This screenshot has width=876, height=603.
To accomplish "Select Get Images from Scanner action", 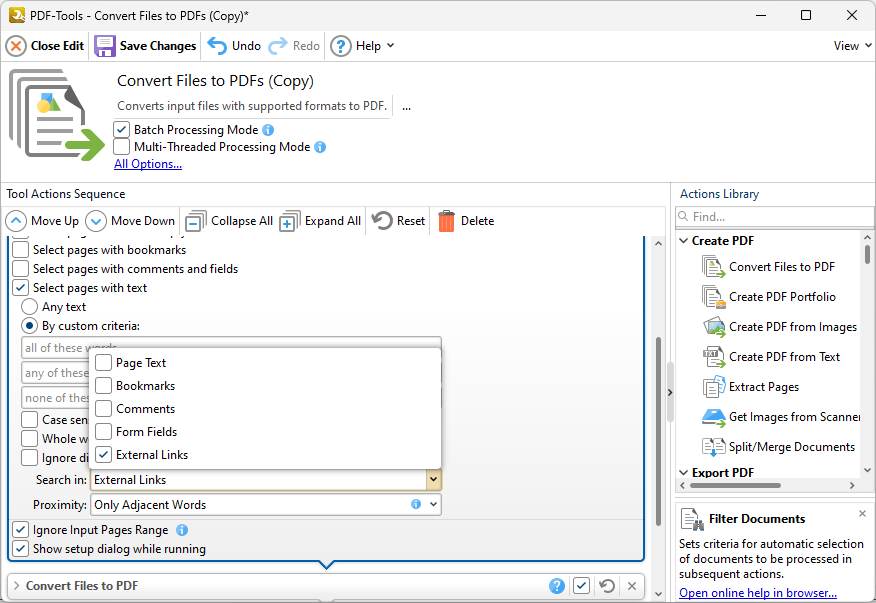I will pos(780,417).
